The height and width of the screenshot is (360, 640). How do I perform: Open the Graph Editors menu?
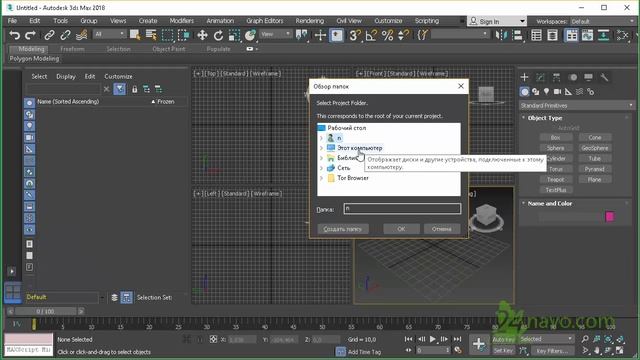(x=264, y=21)
